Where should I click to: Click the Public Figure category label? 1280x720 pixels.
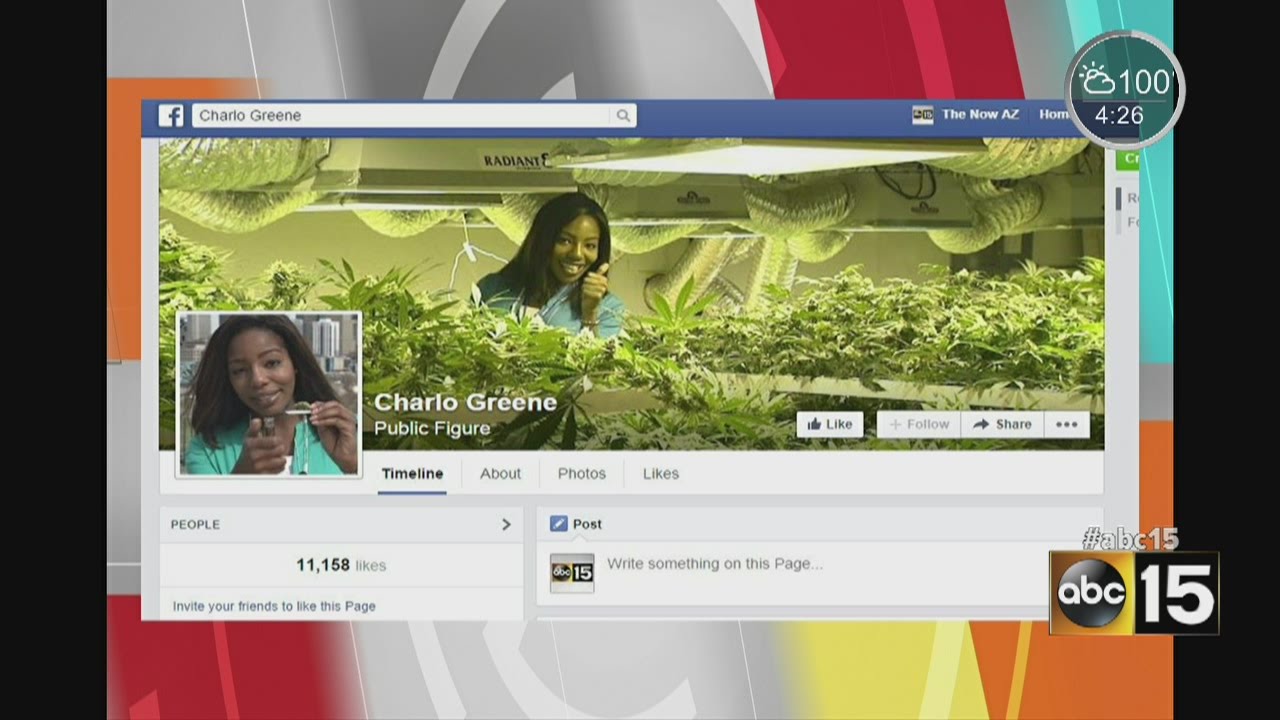pyautogui.click(x=432, y=429)
